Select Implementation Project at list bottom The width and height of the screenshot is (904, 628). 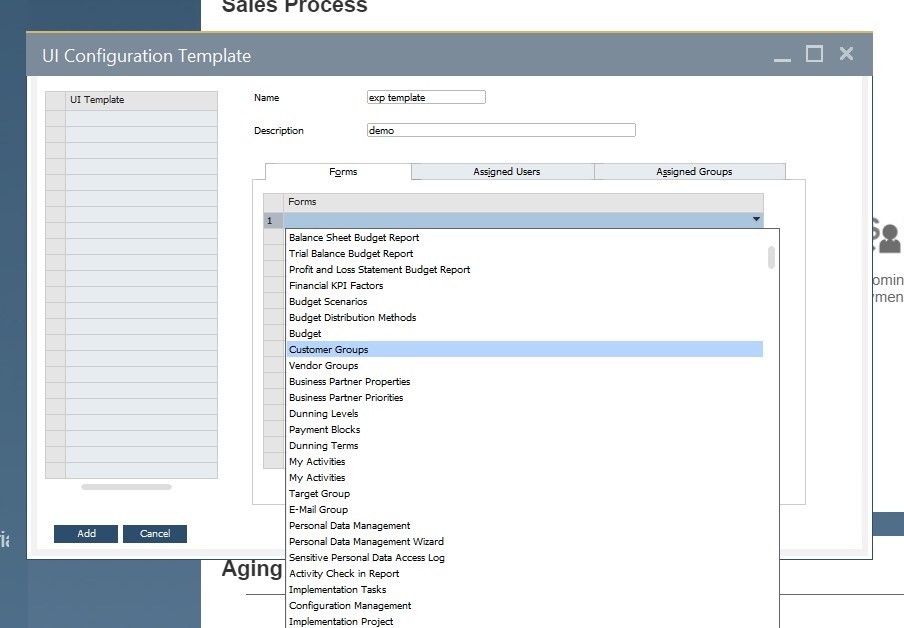click(x=340, y=621)
